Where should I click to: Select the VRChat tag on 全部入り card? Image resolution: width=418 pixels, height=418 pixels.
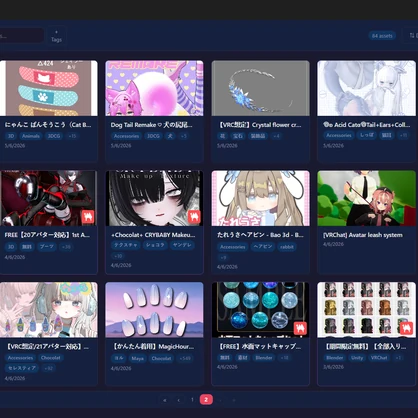[x=379, y=358]
